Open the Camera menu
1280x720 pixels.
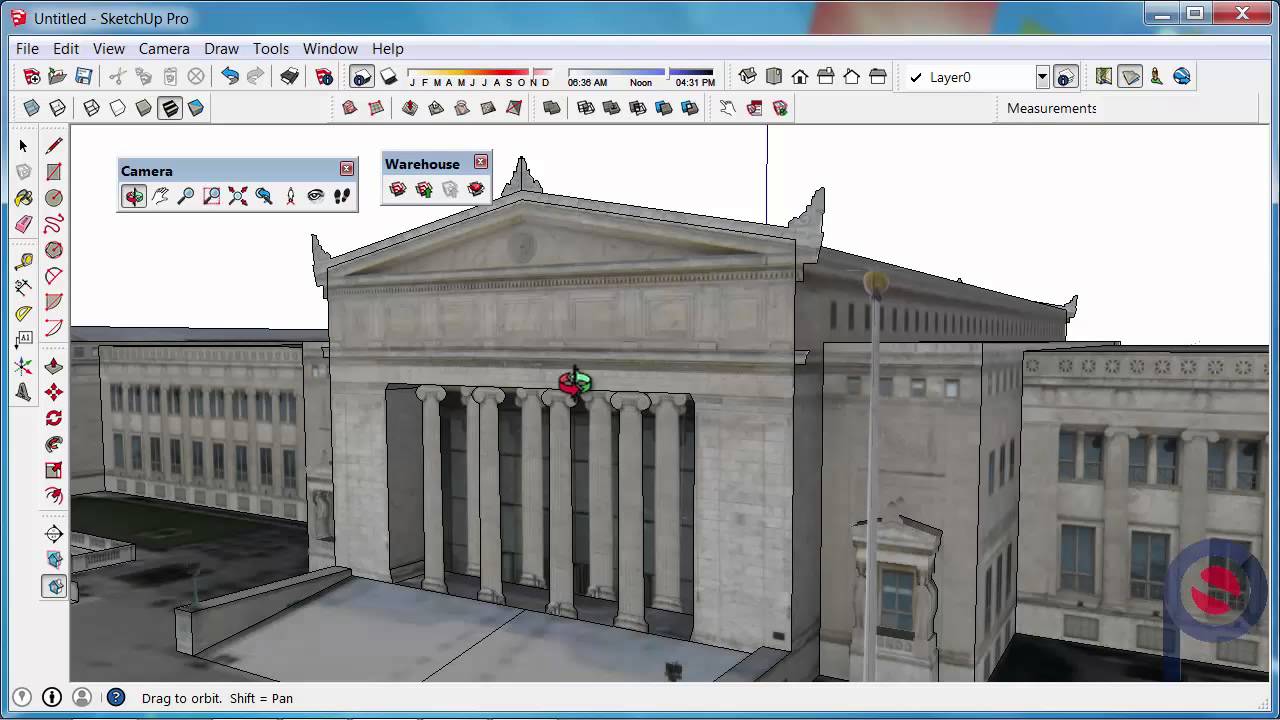(x=164, y=48)
